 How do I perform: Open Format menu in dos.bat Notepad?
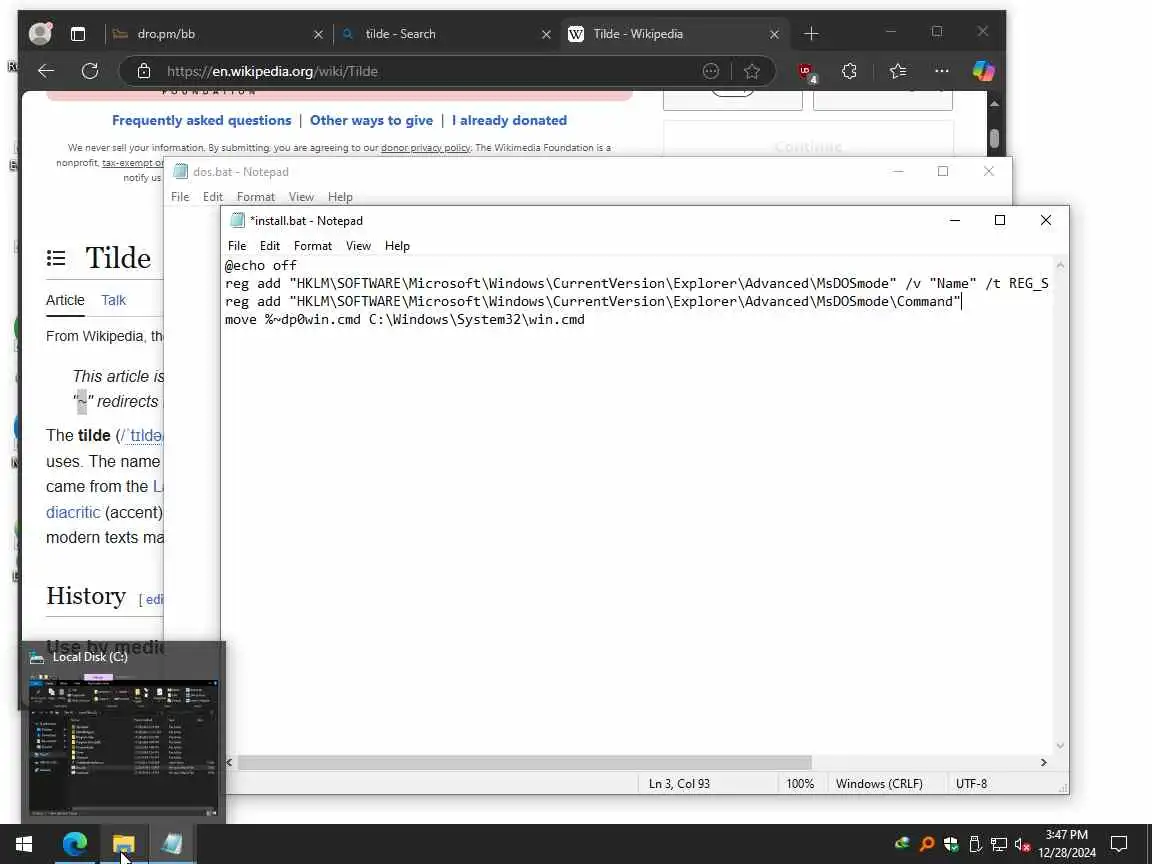[x=256, y=197]
